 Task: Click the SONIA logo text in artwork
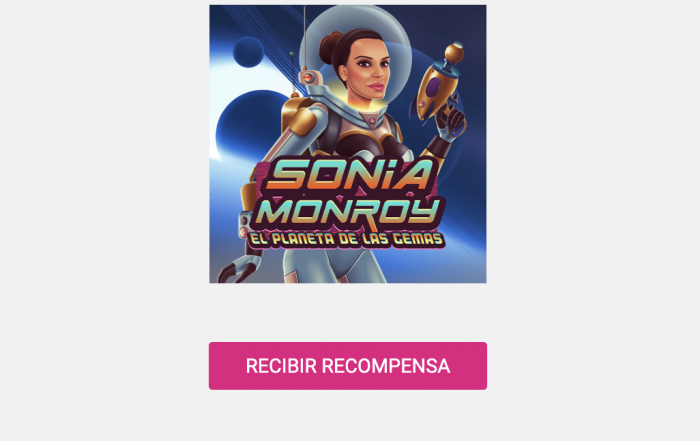point(350,174)
